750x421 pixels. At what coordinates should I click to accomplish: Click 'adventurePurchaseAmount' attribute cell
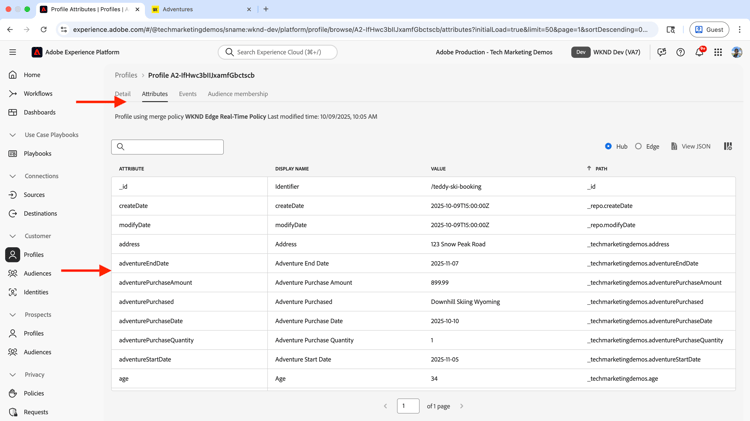(155, 283)
